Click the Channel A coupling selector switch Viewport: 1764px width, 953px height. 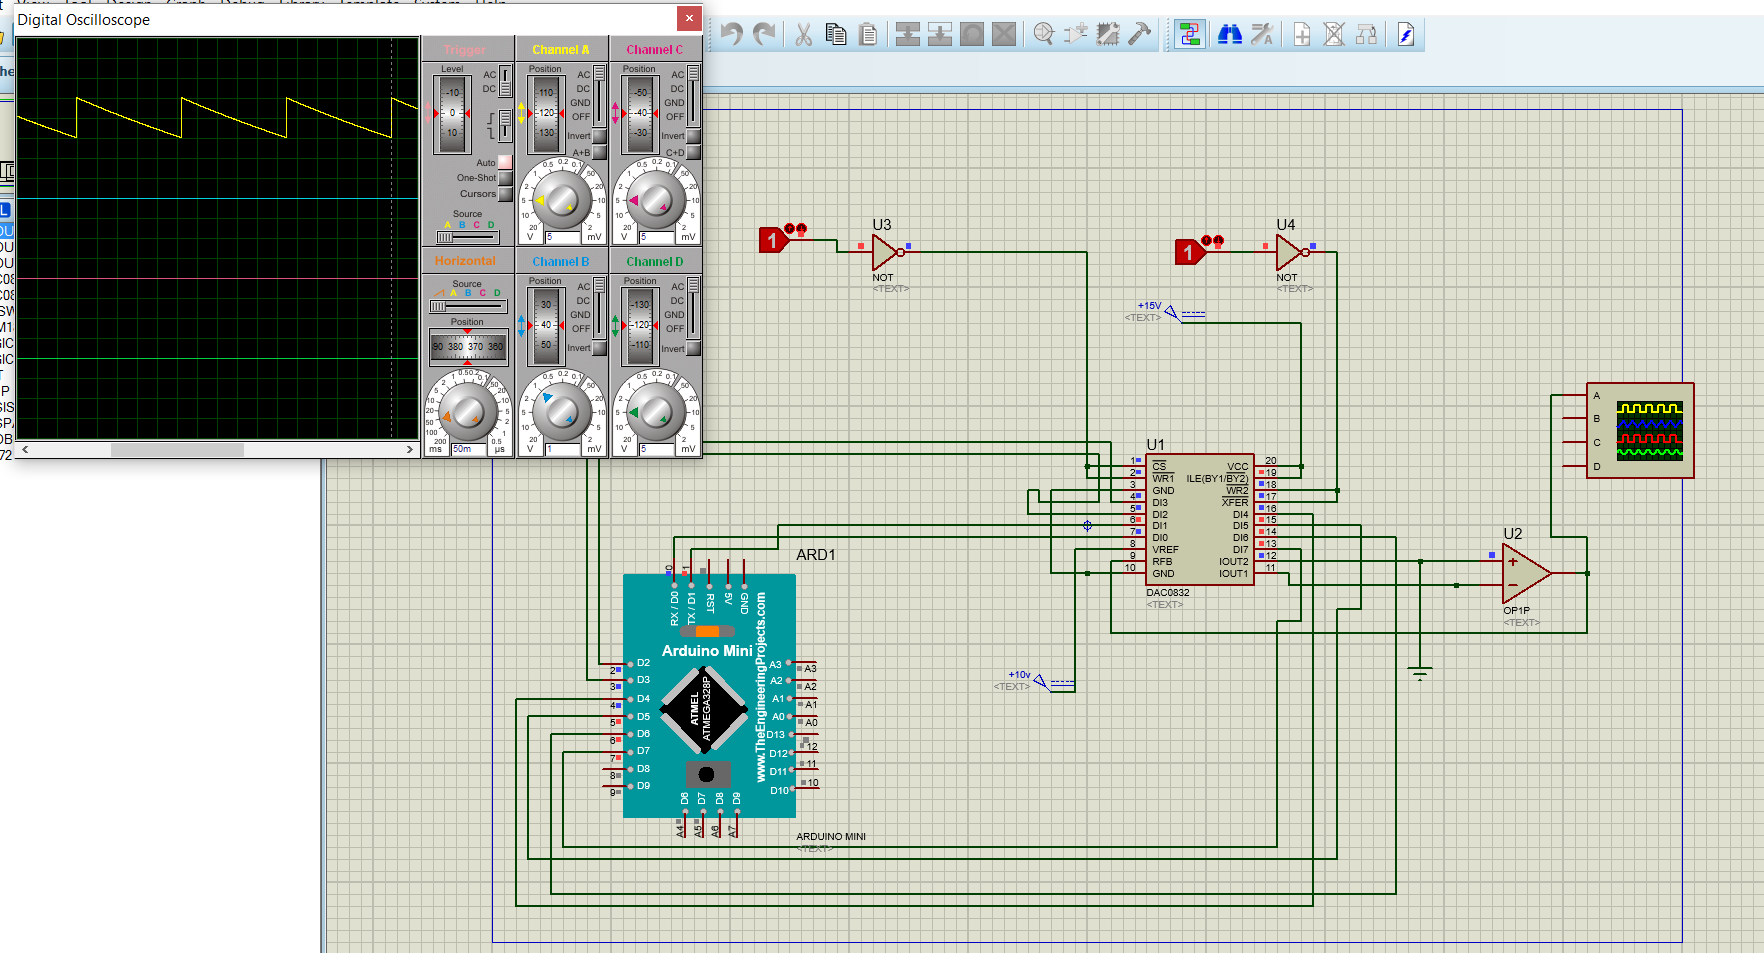(x=600, y=95)
